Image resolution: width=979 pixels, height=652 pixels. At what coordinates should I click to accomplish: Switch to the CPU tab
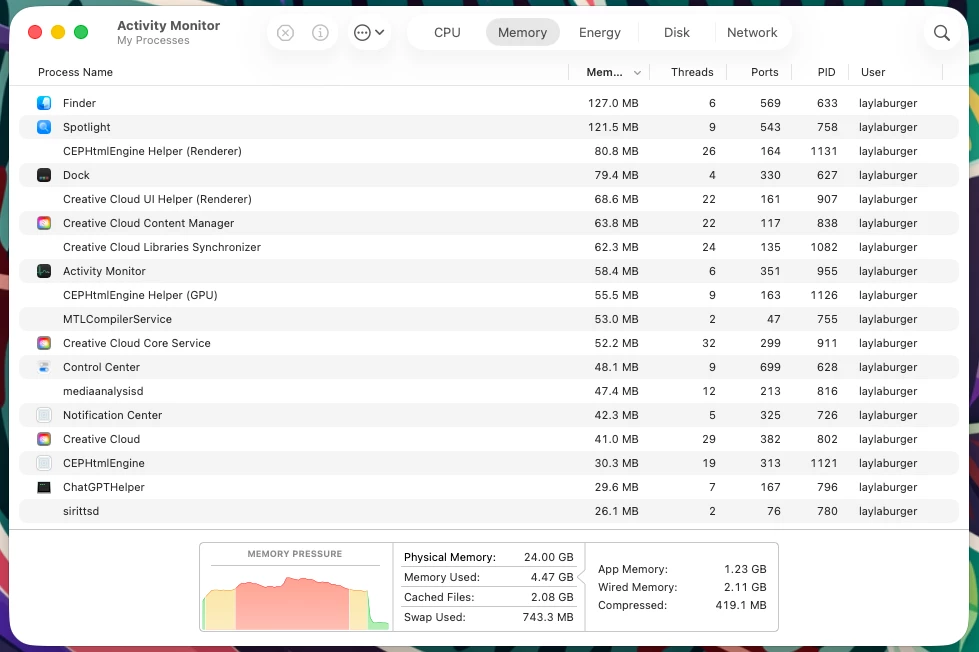[447, 32]
